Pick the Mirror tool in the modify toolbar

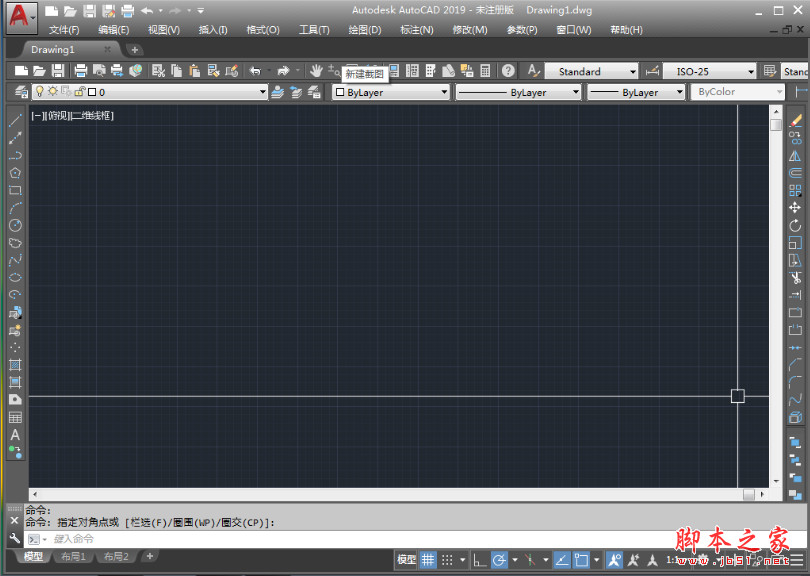click(795, 154)
